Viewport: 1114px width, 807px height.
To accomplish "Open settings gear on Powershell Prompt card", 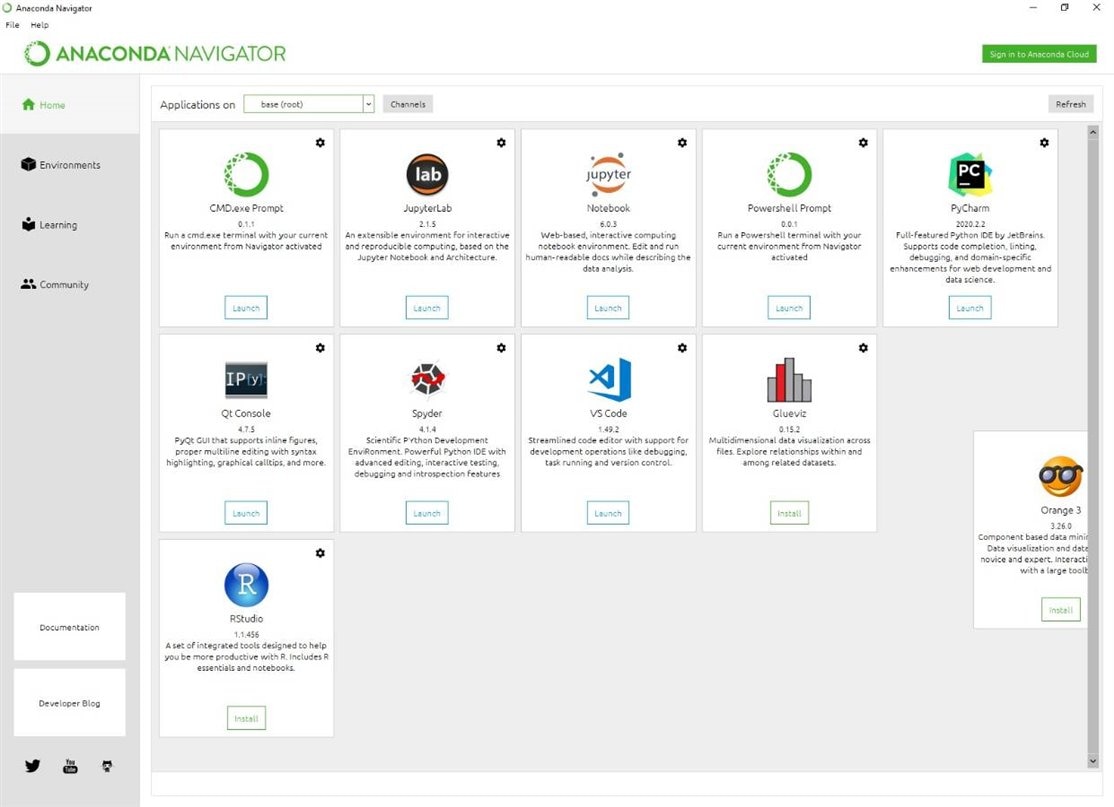I will click(863, 143).
